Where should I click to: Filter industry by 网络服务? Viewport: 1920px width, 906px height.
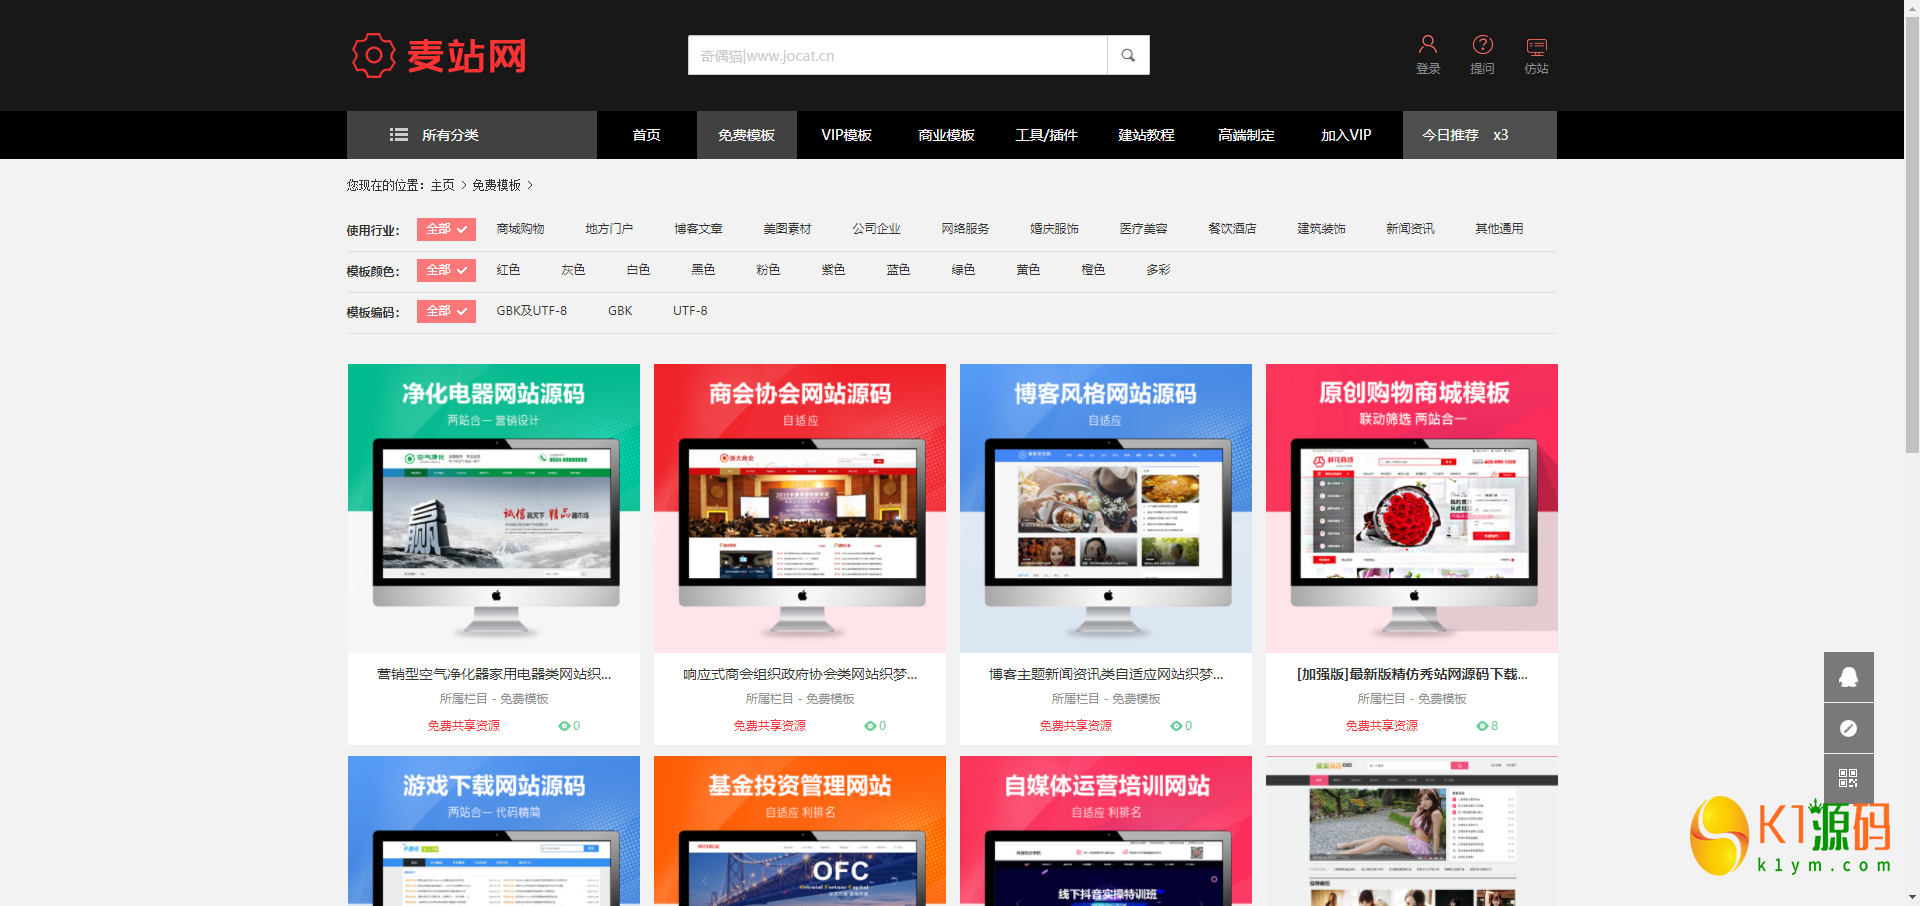[x=966, y=229]
